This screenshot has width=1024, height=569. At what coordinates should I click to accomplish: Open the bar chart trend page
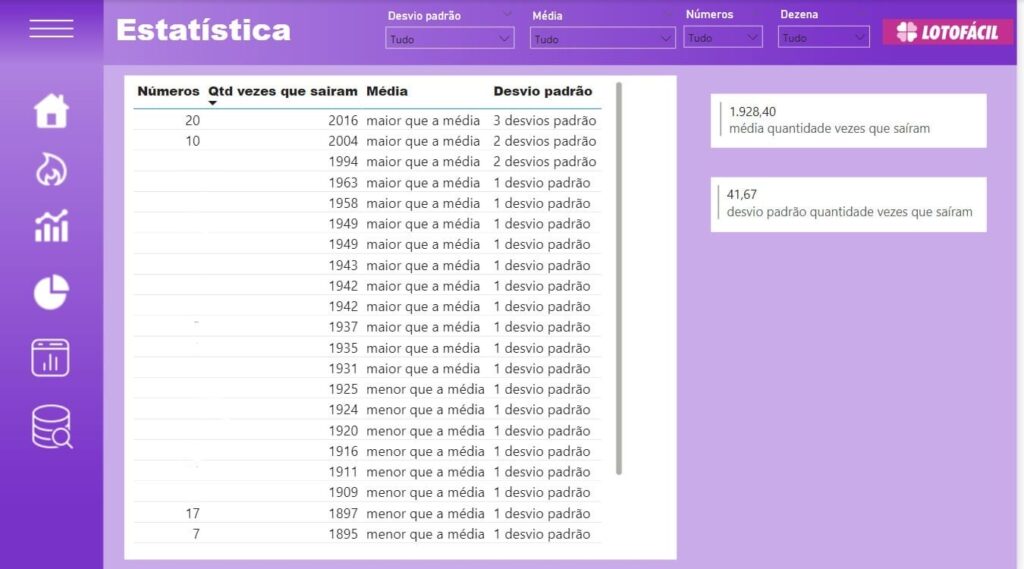point(51,226)
